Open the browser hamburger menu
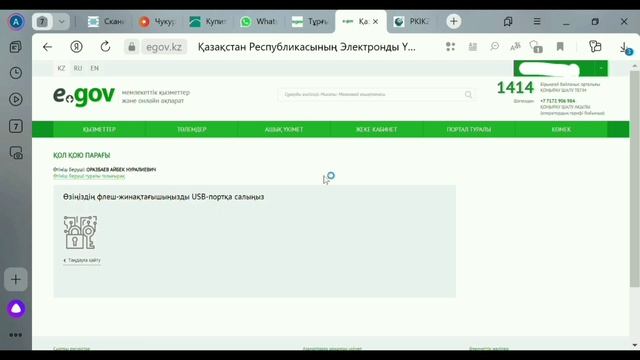The image size is (640, 360). [537, 21]
